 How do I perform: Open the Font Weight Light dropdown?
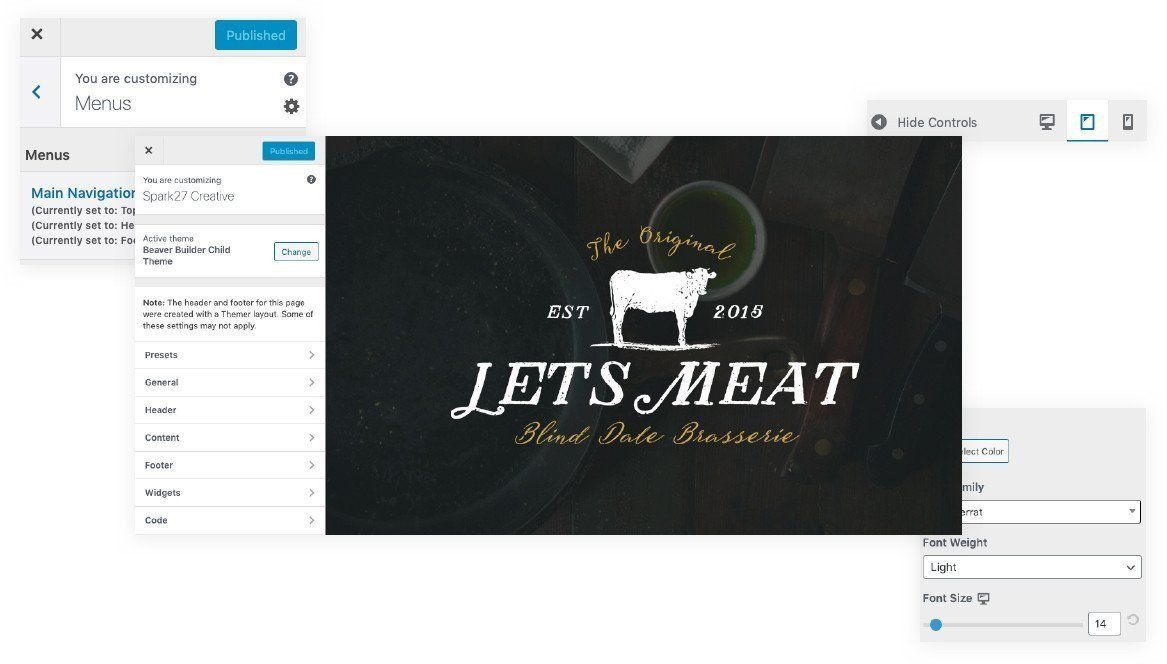(x=1032, y=567)
